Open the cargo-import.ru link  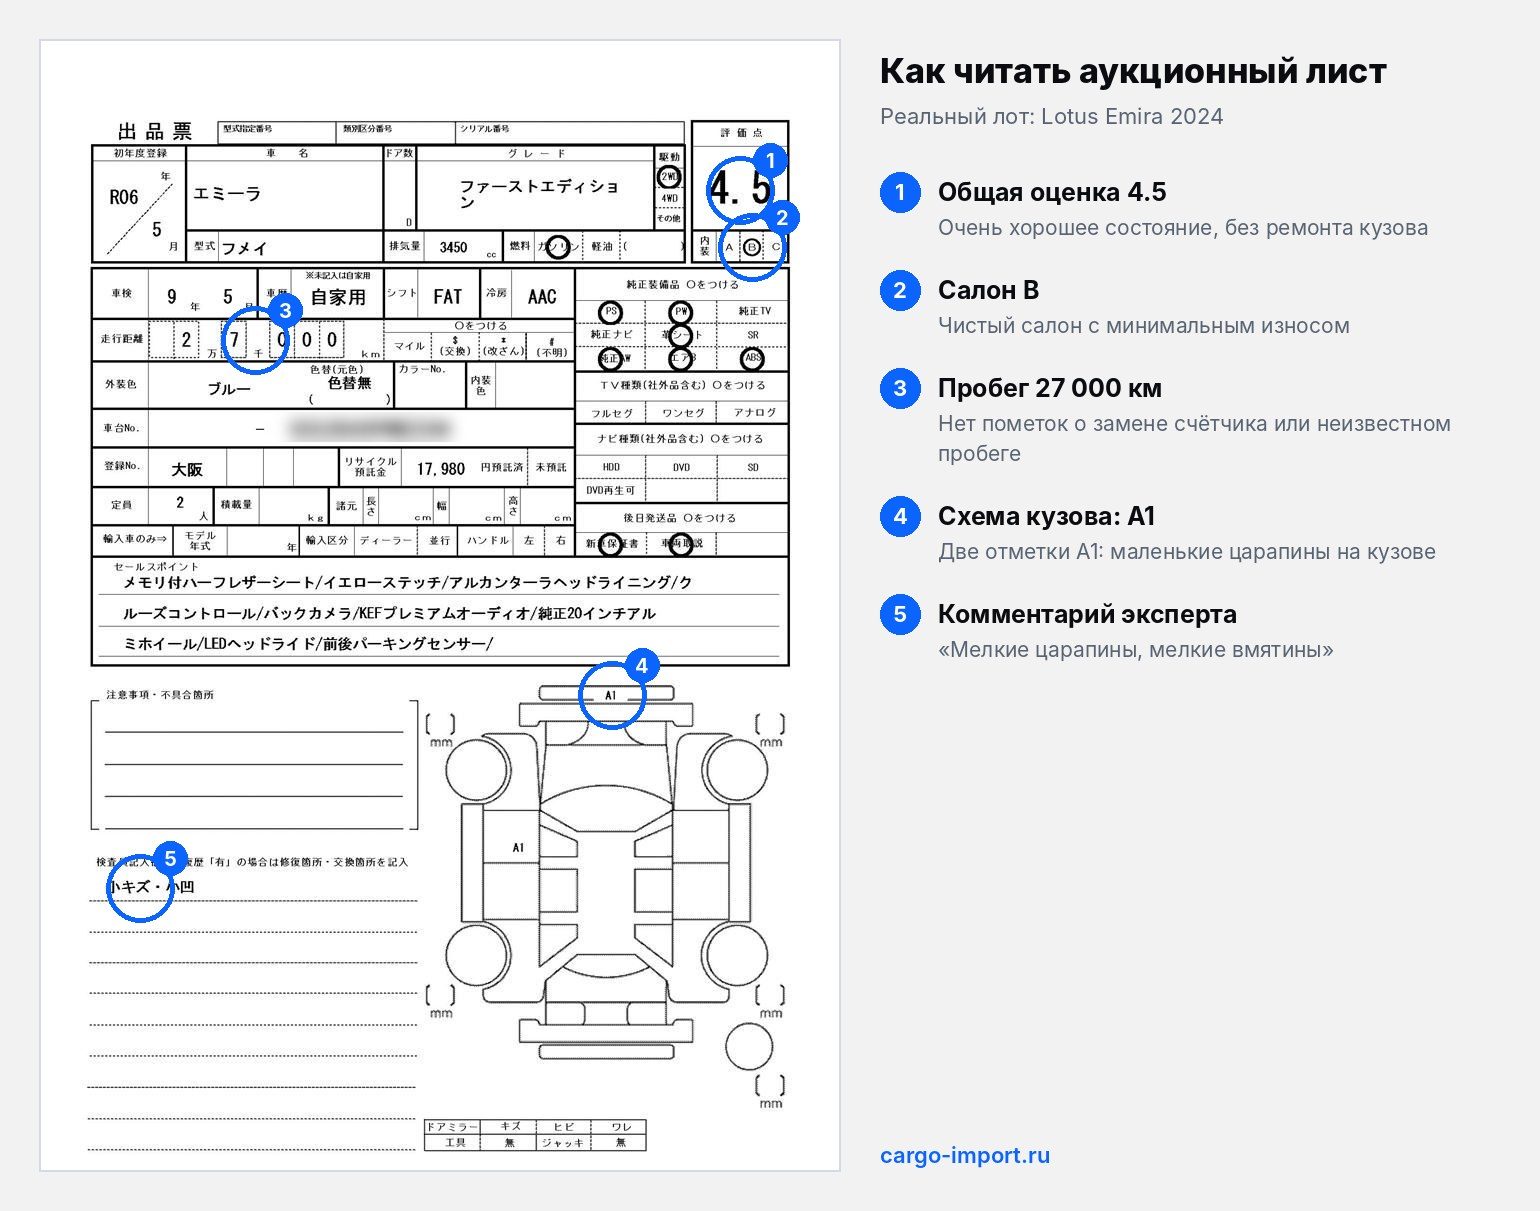(x=965, y=1155)
